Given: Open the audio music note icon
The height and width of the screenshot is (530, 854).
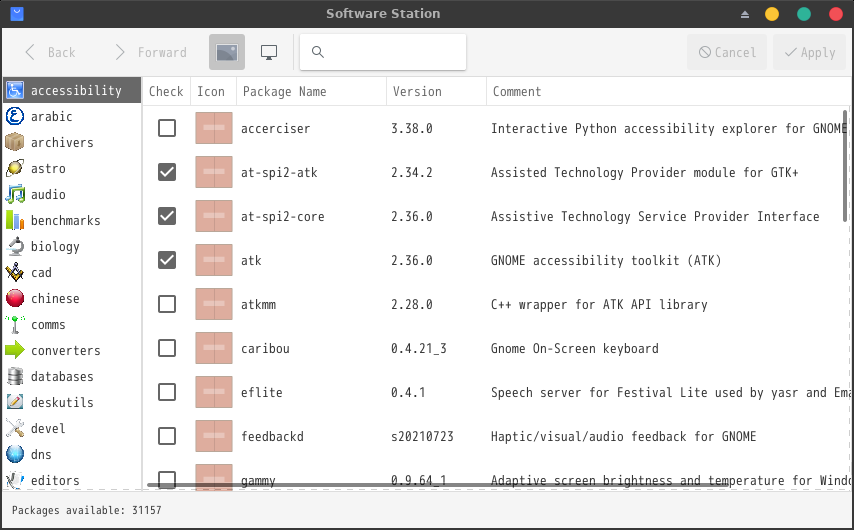Looking at the screenshot, I should tap(15, 194).
